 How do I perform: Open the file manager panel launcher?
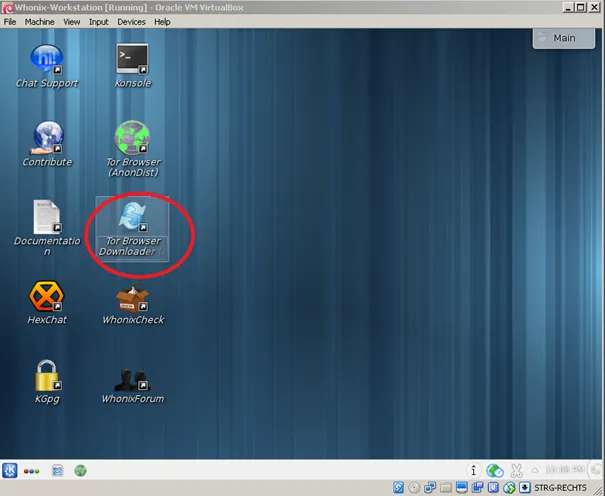(x=57, y=471)
